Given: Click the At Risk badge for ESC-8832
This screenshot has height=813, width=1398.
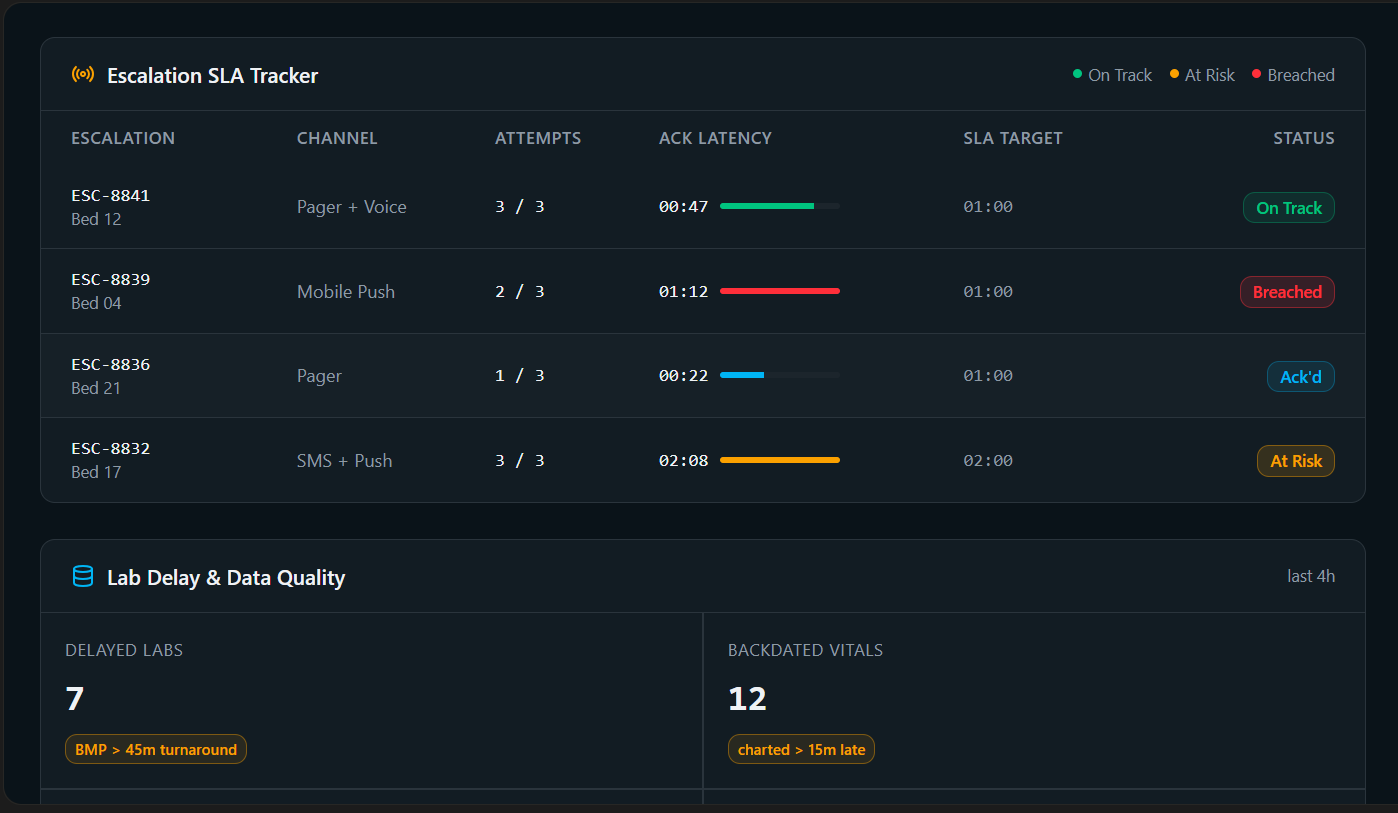Looking at the screenshot, I should (1295, 461).
